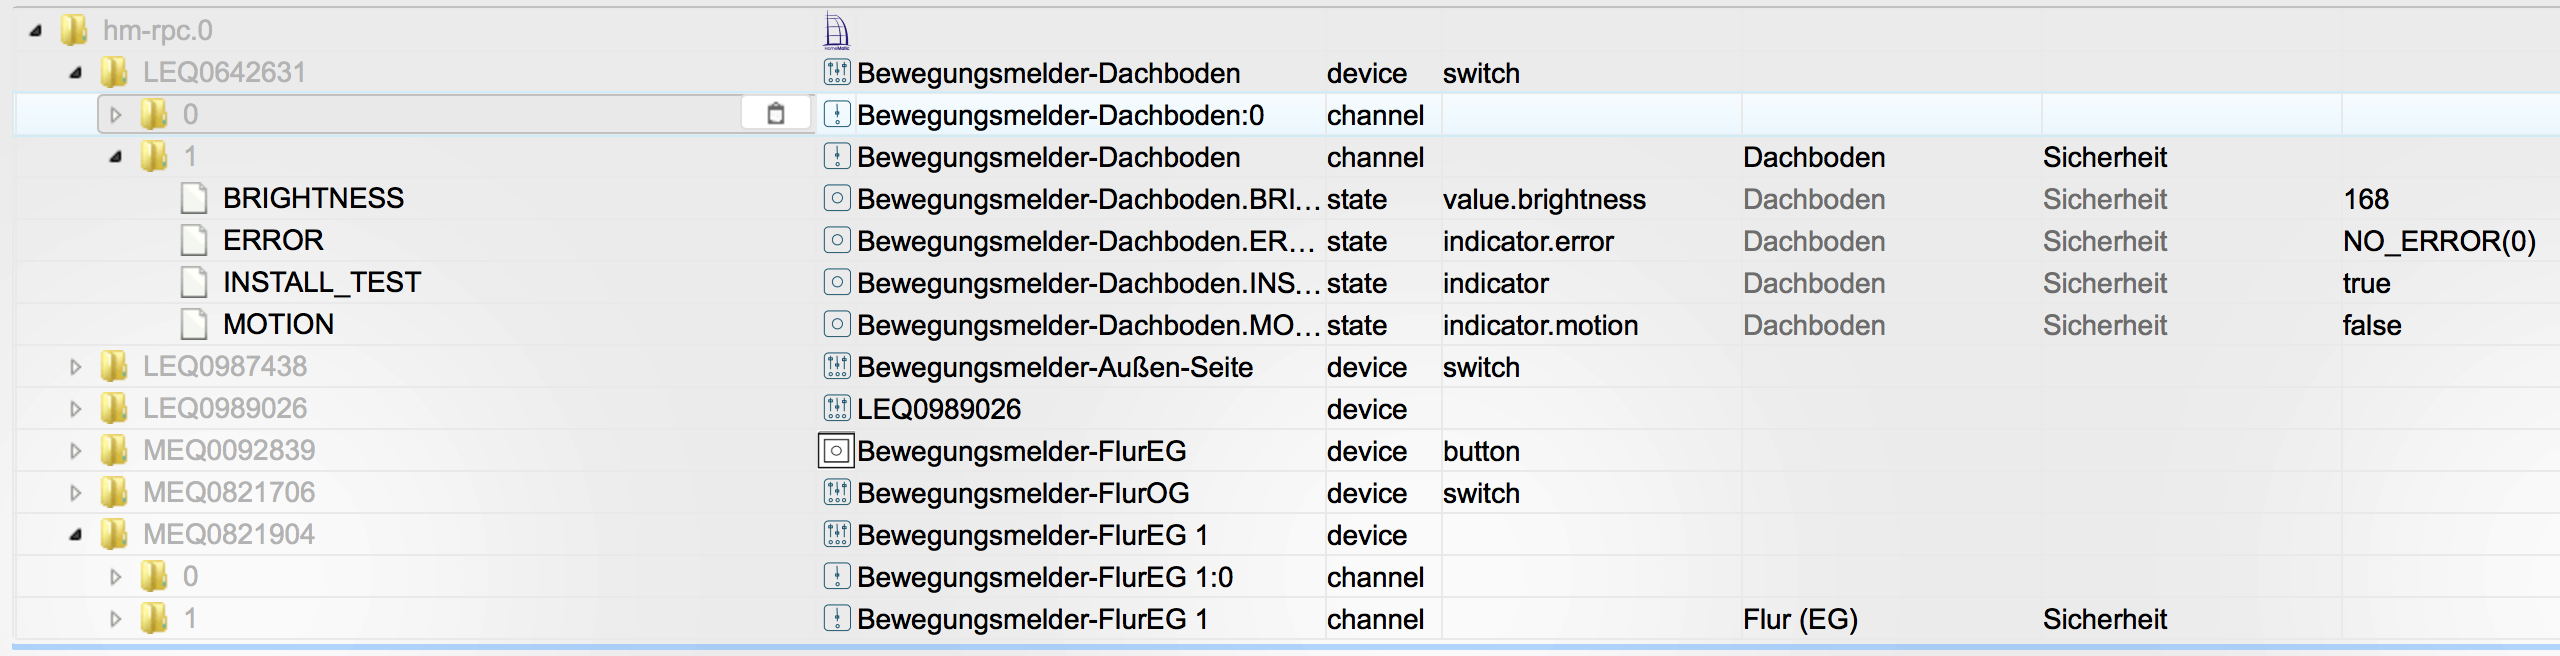Viewport: 2560px width, 656px height.
Task: Click the HomeMatic logo icon for hm-rpc.0
Action: [x=836, y=31]
